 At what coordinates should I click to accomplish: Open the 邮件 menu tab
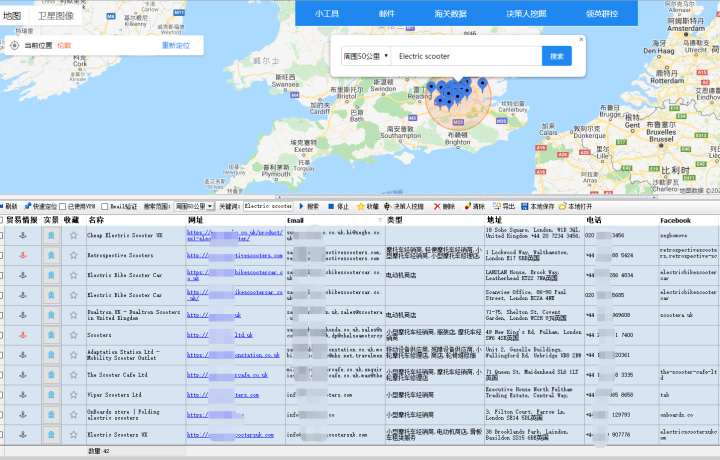click(387, 14)
